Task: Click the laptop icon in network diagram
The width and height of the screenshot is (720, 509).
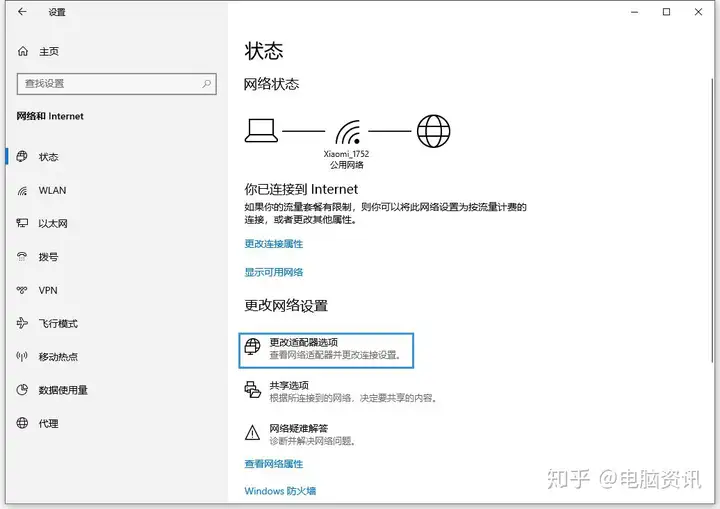Action: pos(261,131)
